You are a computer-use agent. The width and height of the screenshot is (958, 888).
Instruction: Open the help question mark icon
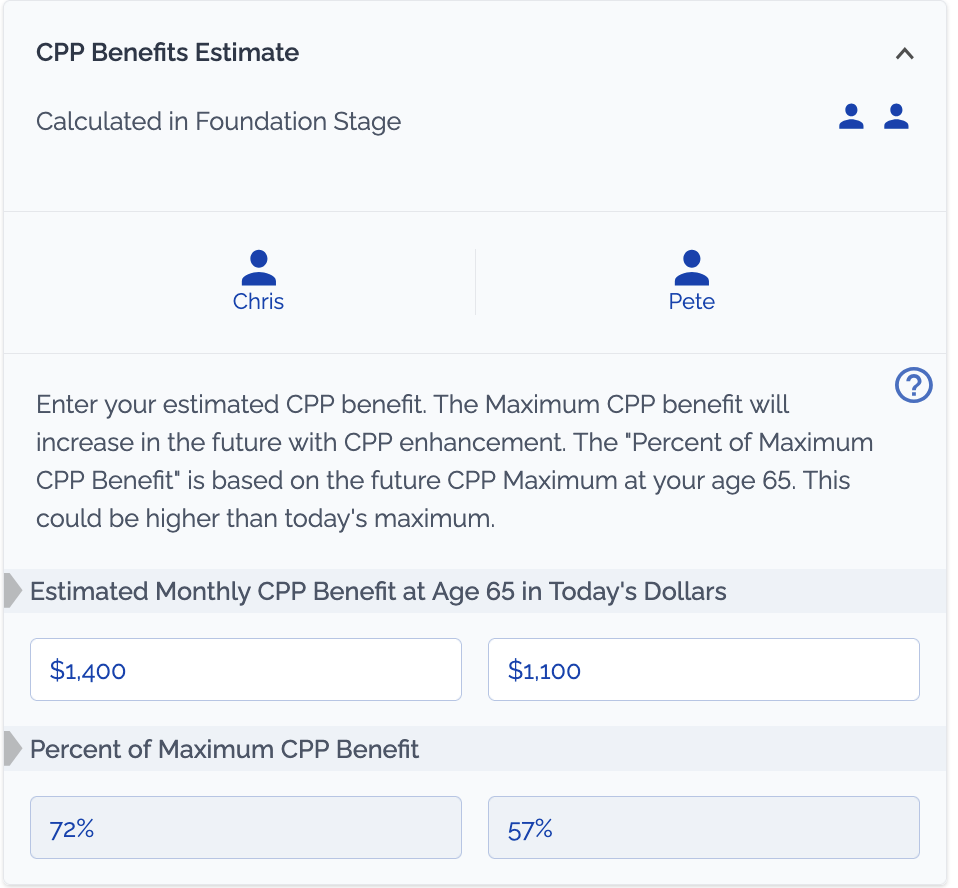914,385
